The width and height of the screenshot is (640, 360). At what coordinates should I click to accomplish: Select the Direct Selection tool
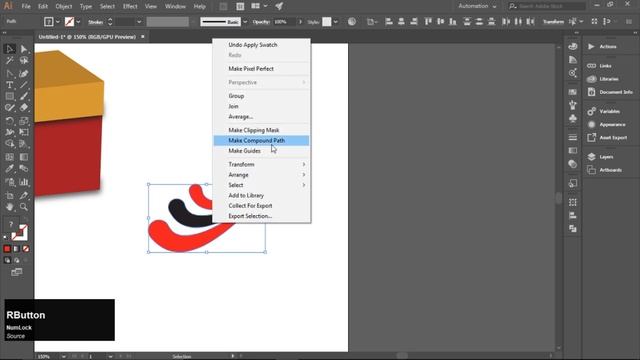pyautogui.click(x=24, y=49)
